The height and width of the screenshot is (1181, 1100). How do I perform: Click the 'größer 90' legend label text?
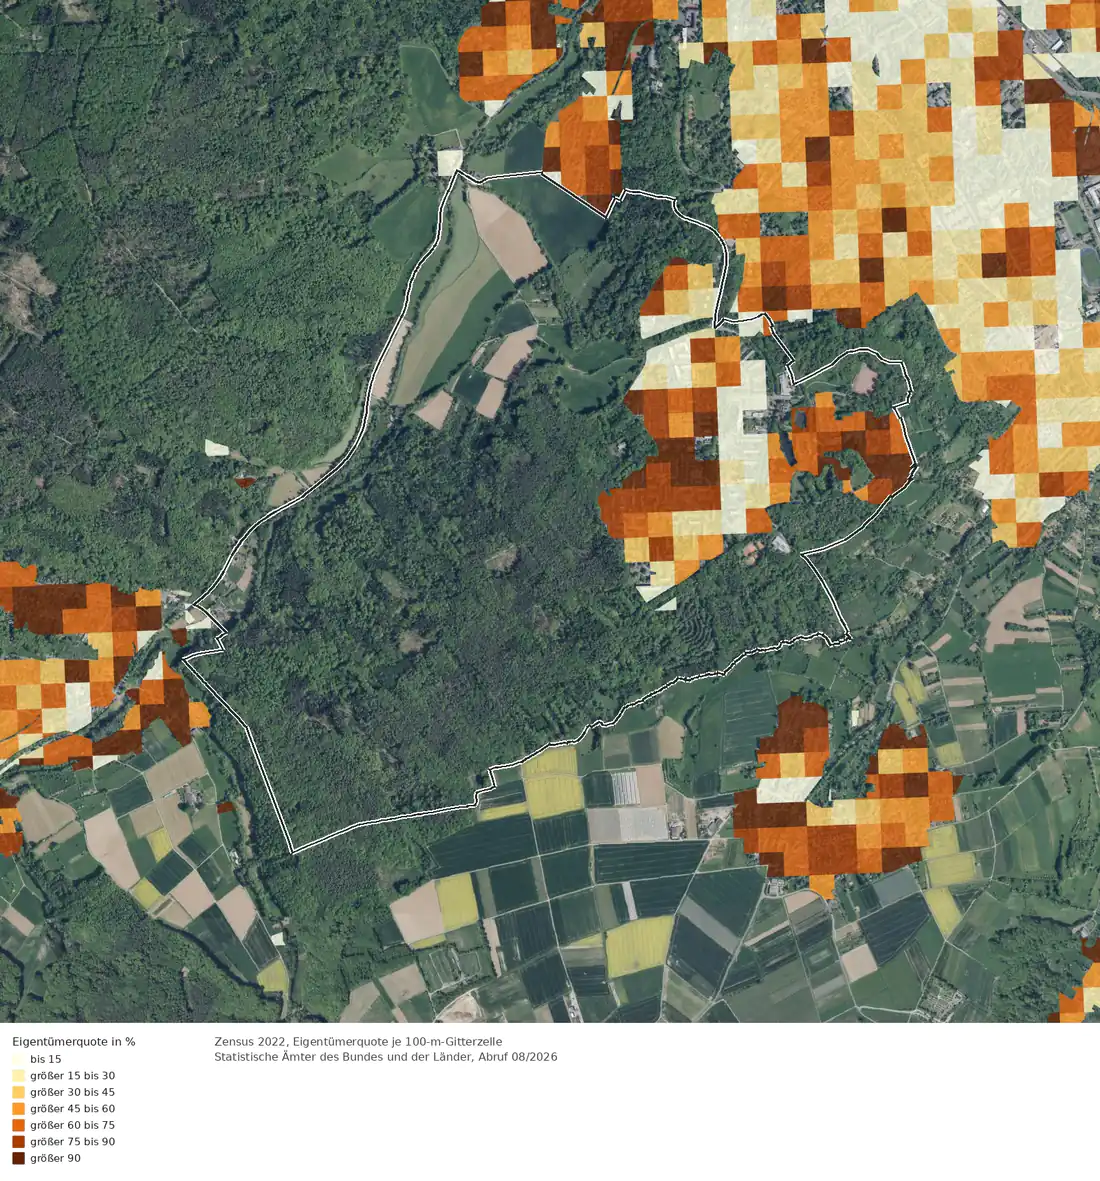point(56,1158)
